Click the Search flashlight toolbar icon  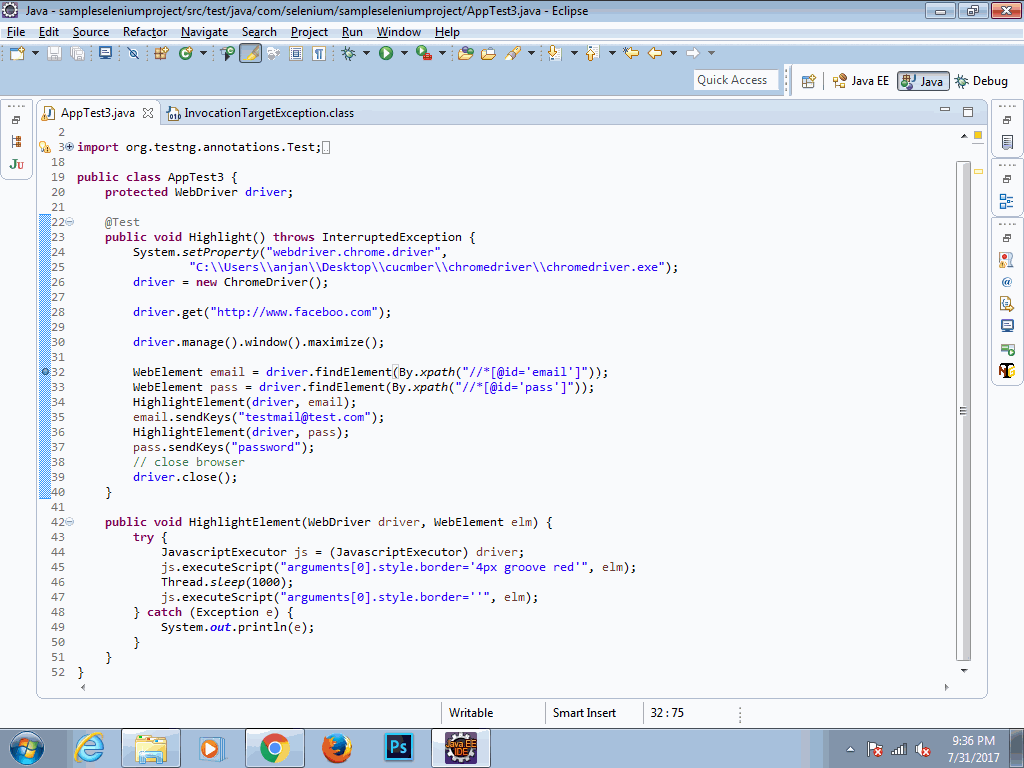pos(513,54)
